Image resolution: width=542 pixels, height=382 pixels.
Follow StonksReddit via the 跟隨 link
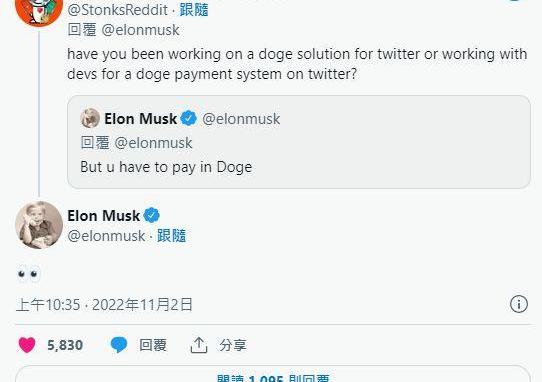[x=194, y=10]
